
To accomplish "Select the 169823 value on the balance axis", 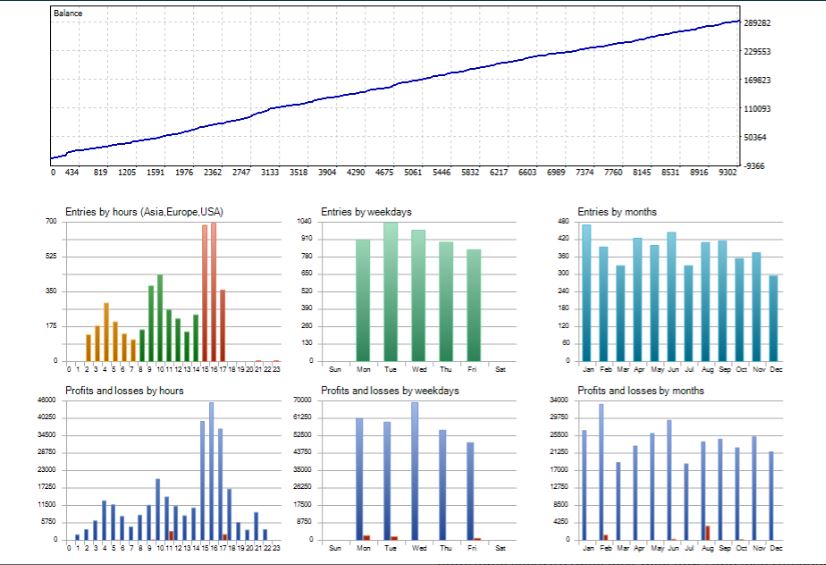I will coord(758,80).
